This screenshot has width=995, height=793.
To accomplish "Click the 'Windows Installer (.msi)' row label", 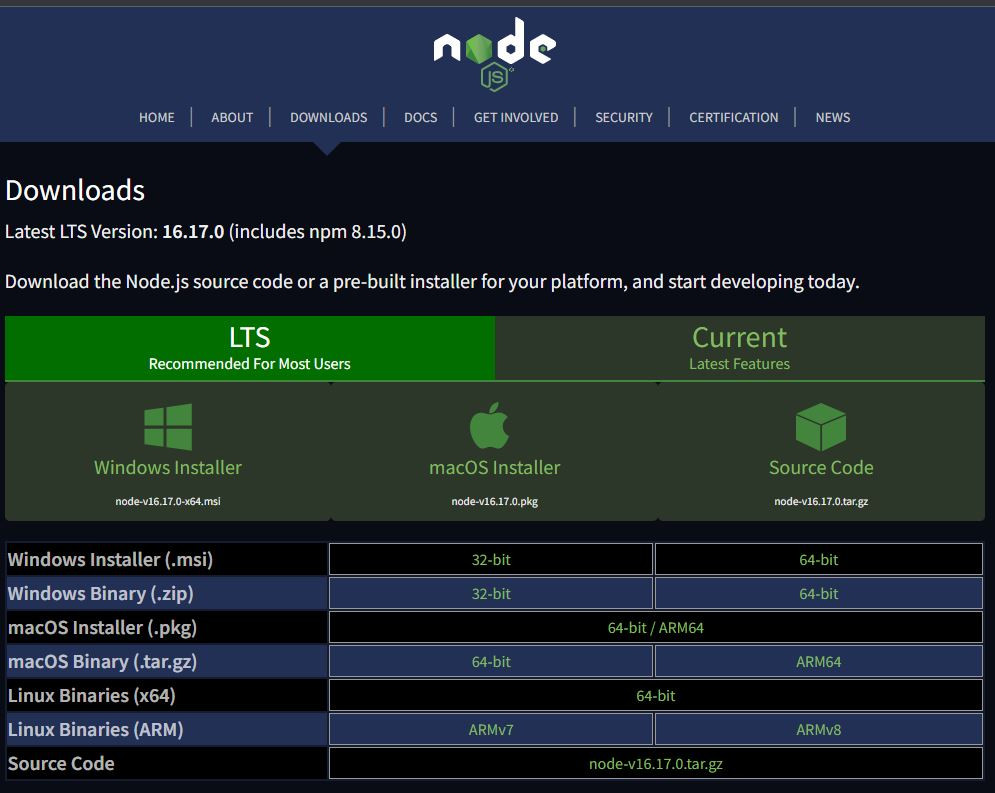I will click(x=110, y=560).
